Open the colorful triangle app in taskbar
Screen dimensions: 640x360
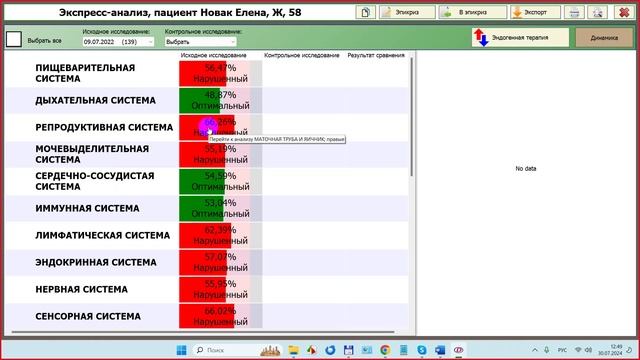[x=312, y=350]
